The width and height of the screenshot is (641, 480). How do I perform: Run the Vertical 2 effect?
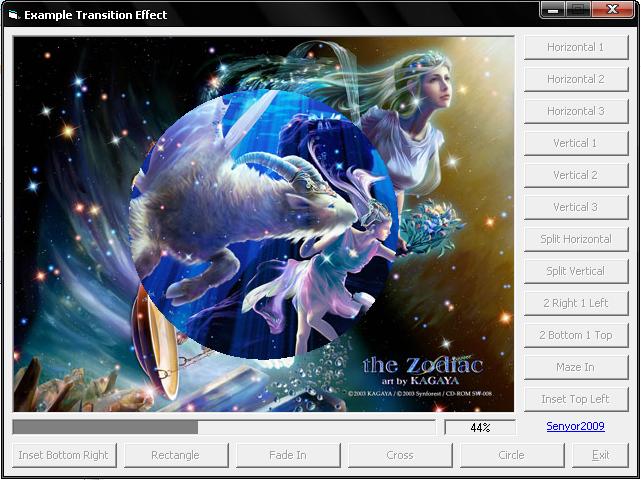[x=575, y=175]
